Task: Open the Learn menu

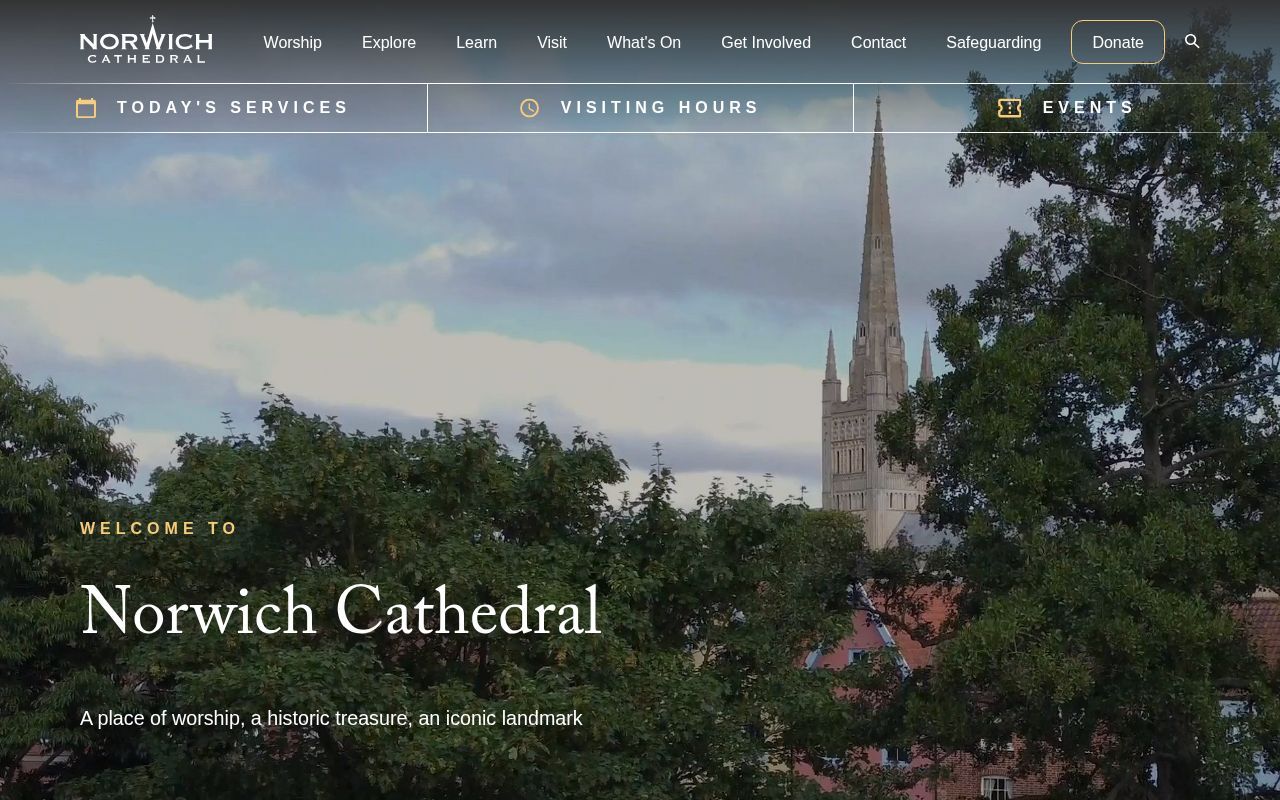Action: point(476,42)
